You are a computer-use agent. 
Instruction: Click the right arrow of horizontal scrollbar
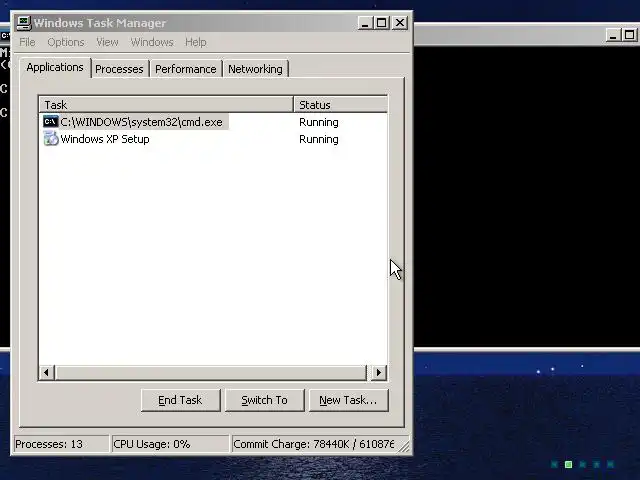[379, 372]
